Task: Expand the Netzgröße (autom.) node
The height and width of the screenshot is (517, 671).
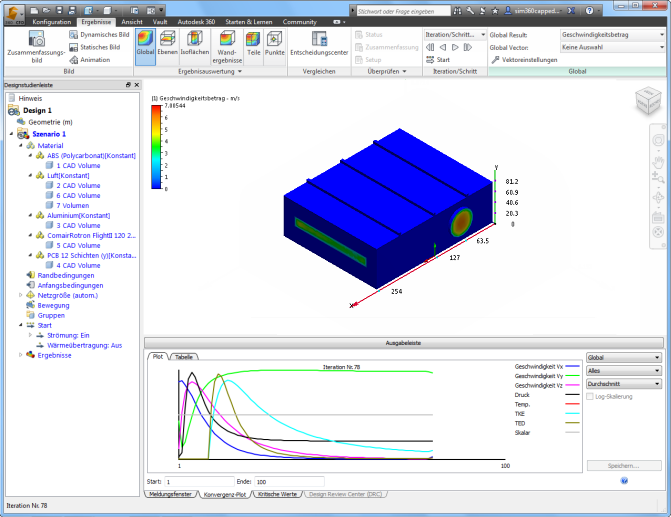Action: pyautogui.click(x=20, y=295)
